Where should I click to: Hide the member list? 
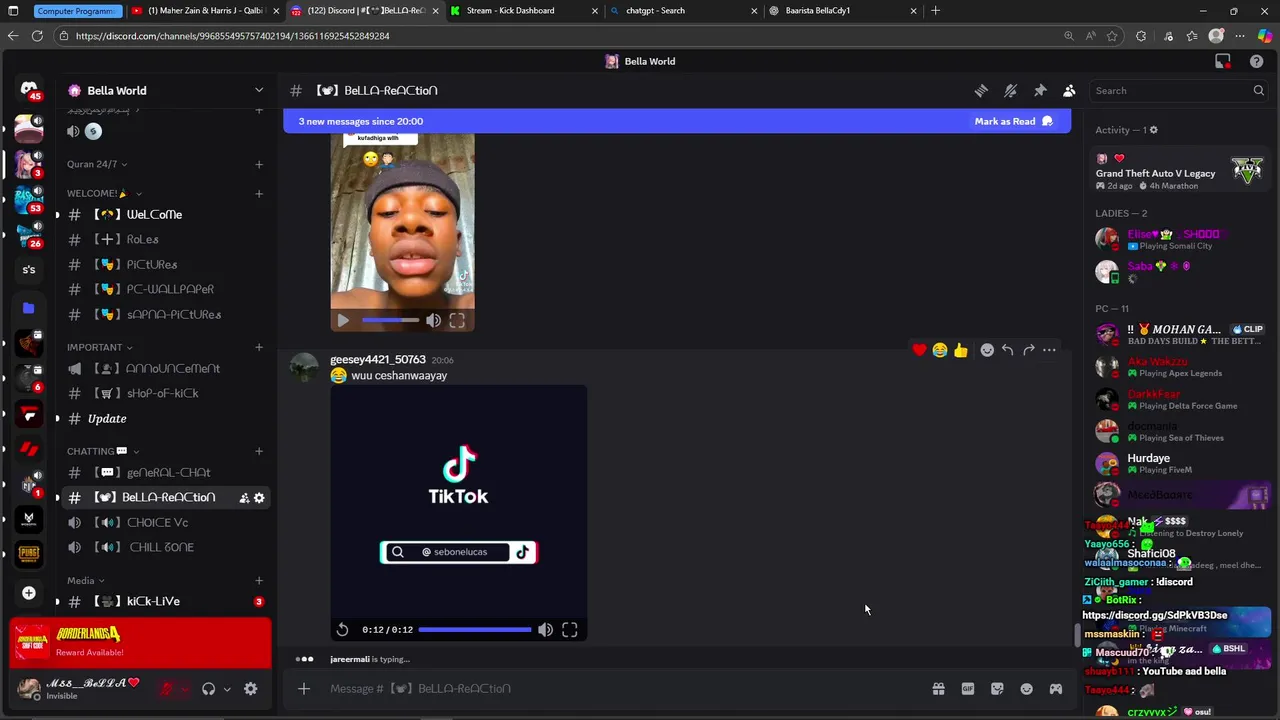(x=1069, y=91)
